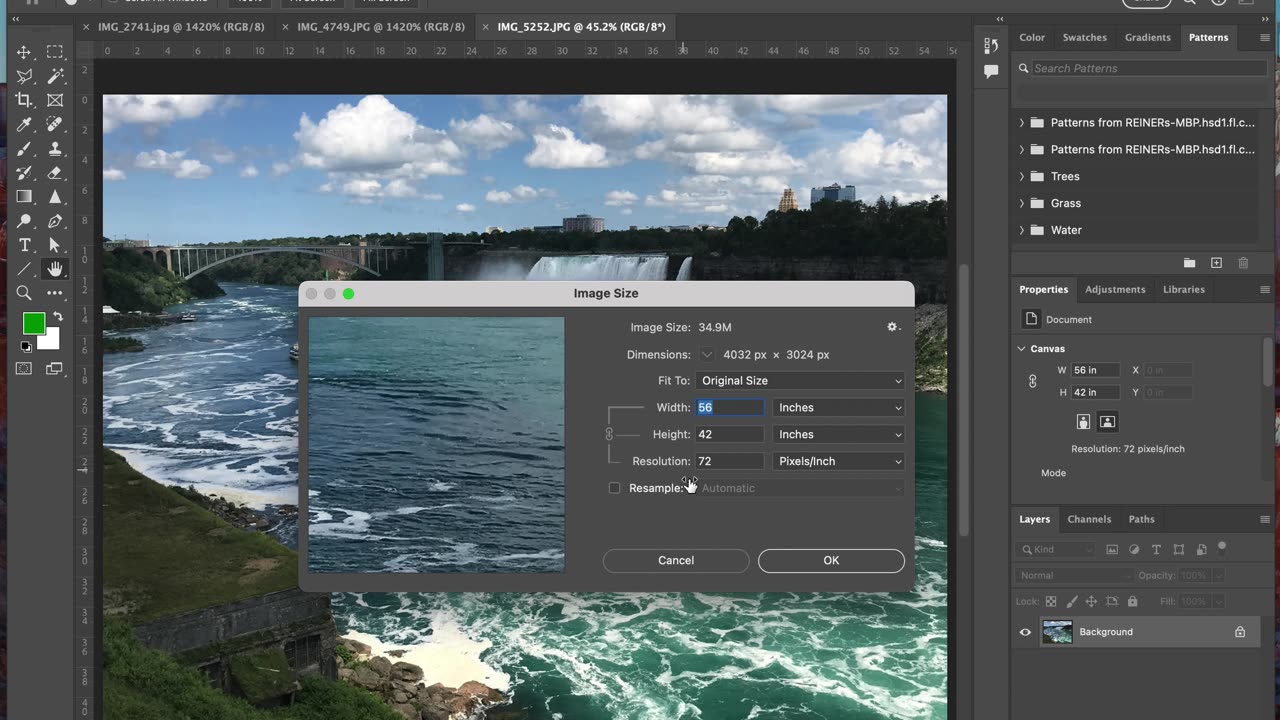Create a new pattern

(1216, 263)
